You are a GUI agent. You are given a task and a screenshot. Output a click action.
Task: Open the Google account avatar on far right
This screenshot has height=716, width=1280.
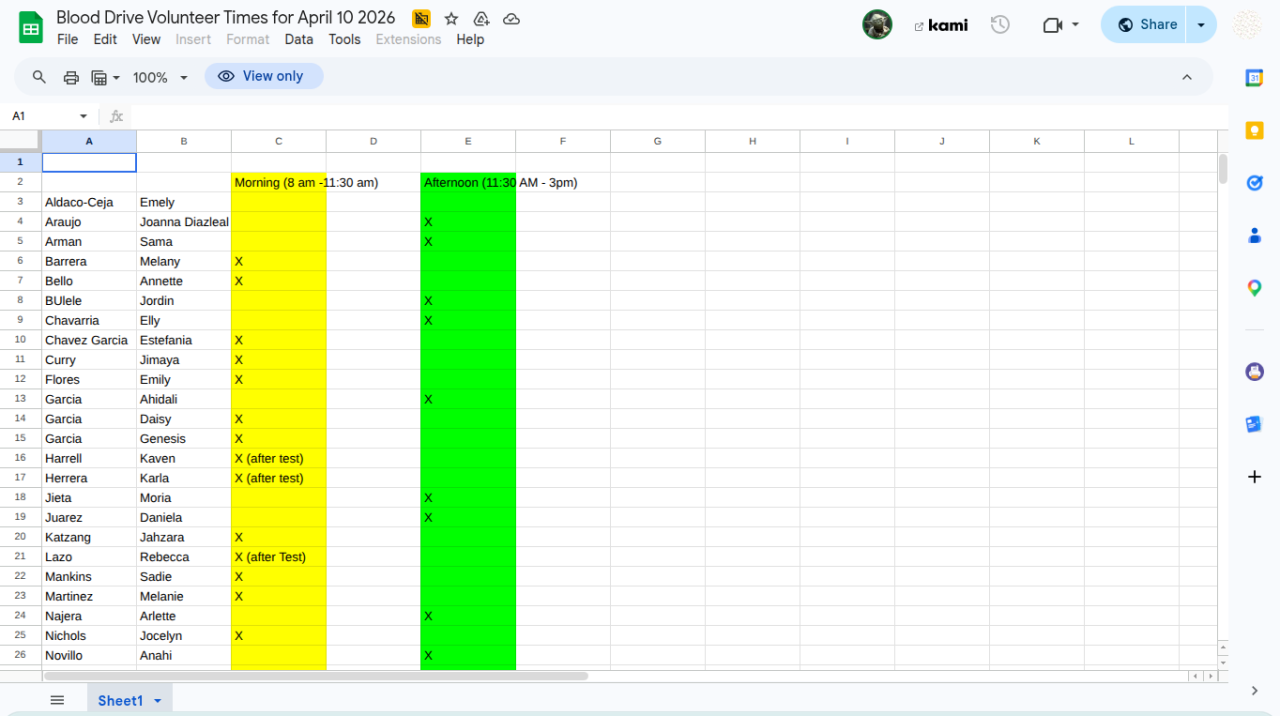pos(1247,25)
